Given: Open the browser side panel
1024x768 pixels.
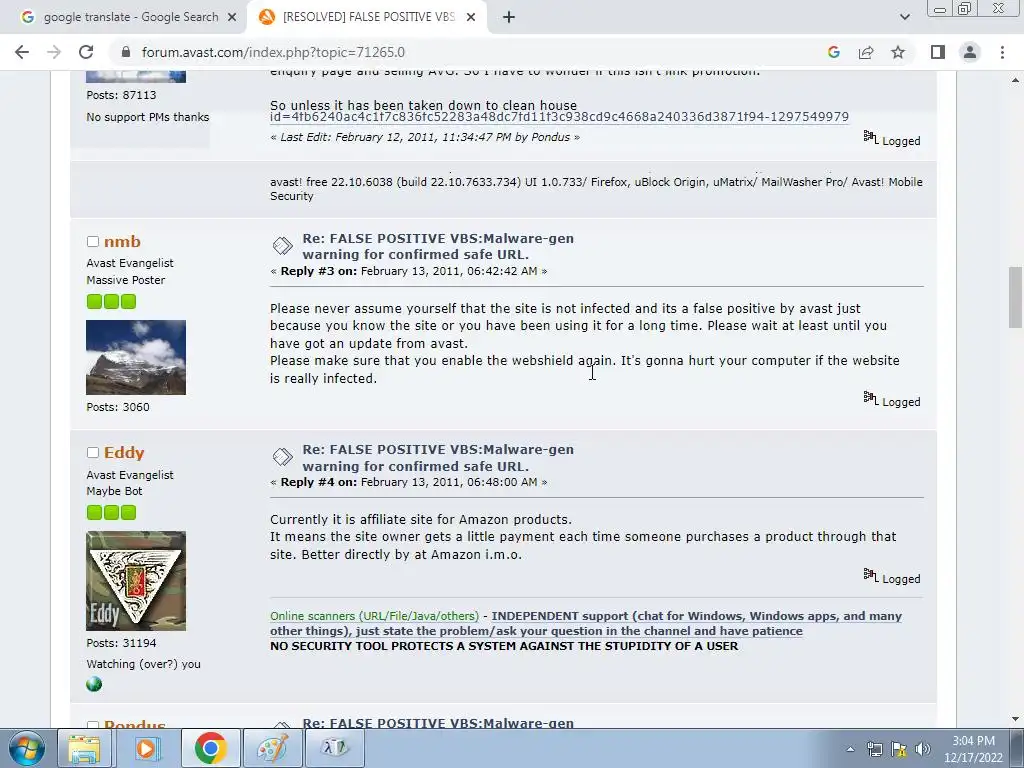Looking at the screenshot, I should click(938, 52).
